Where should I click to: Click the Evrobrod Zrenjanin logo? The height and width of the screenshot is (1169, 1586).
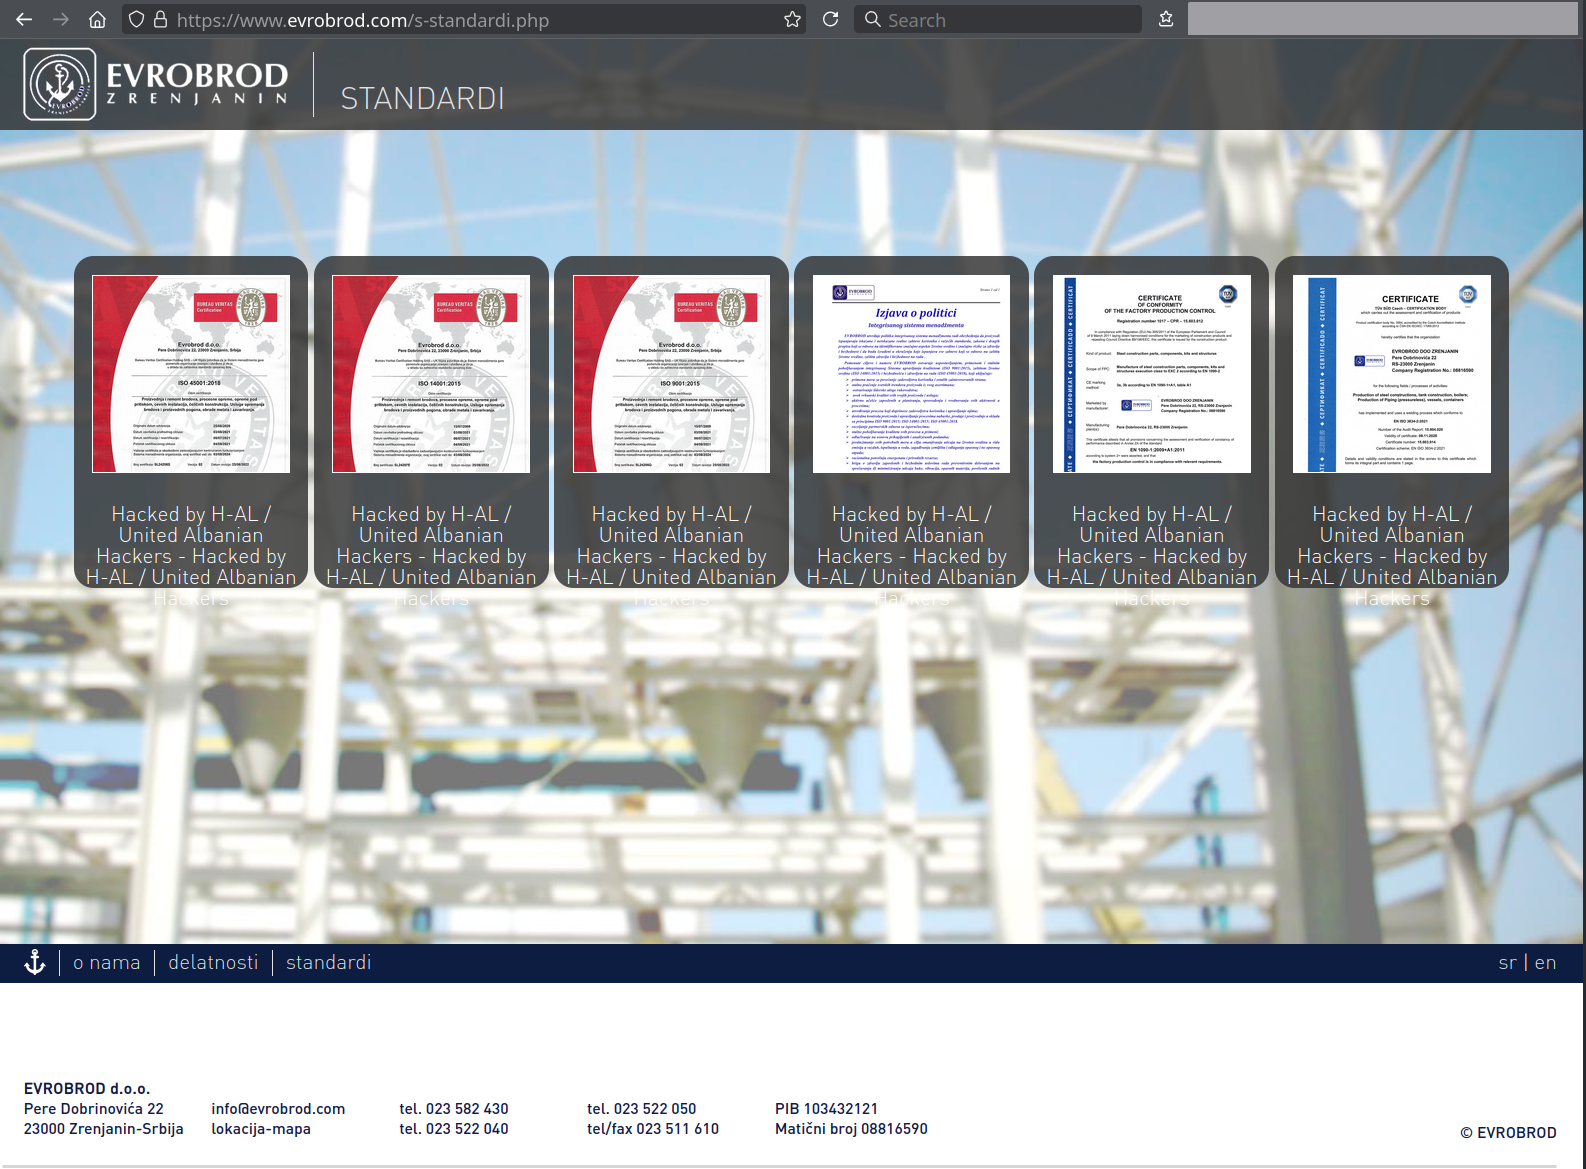(x=158, y=84)
